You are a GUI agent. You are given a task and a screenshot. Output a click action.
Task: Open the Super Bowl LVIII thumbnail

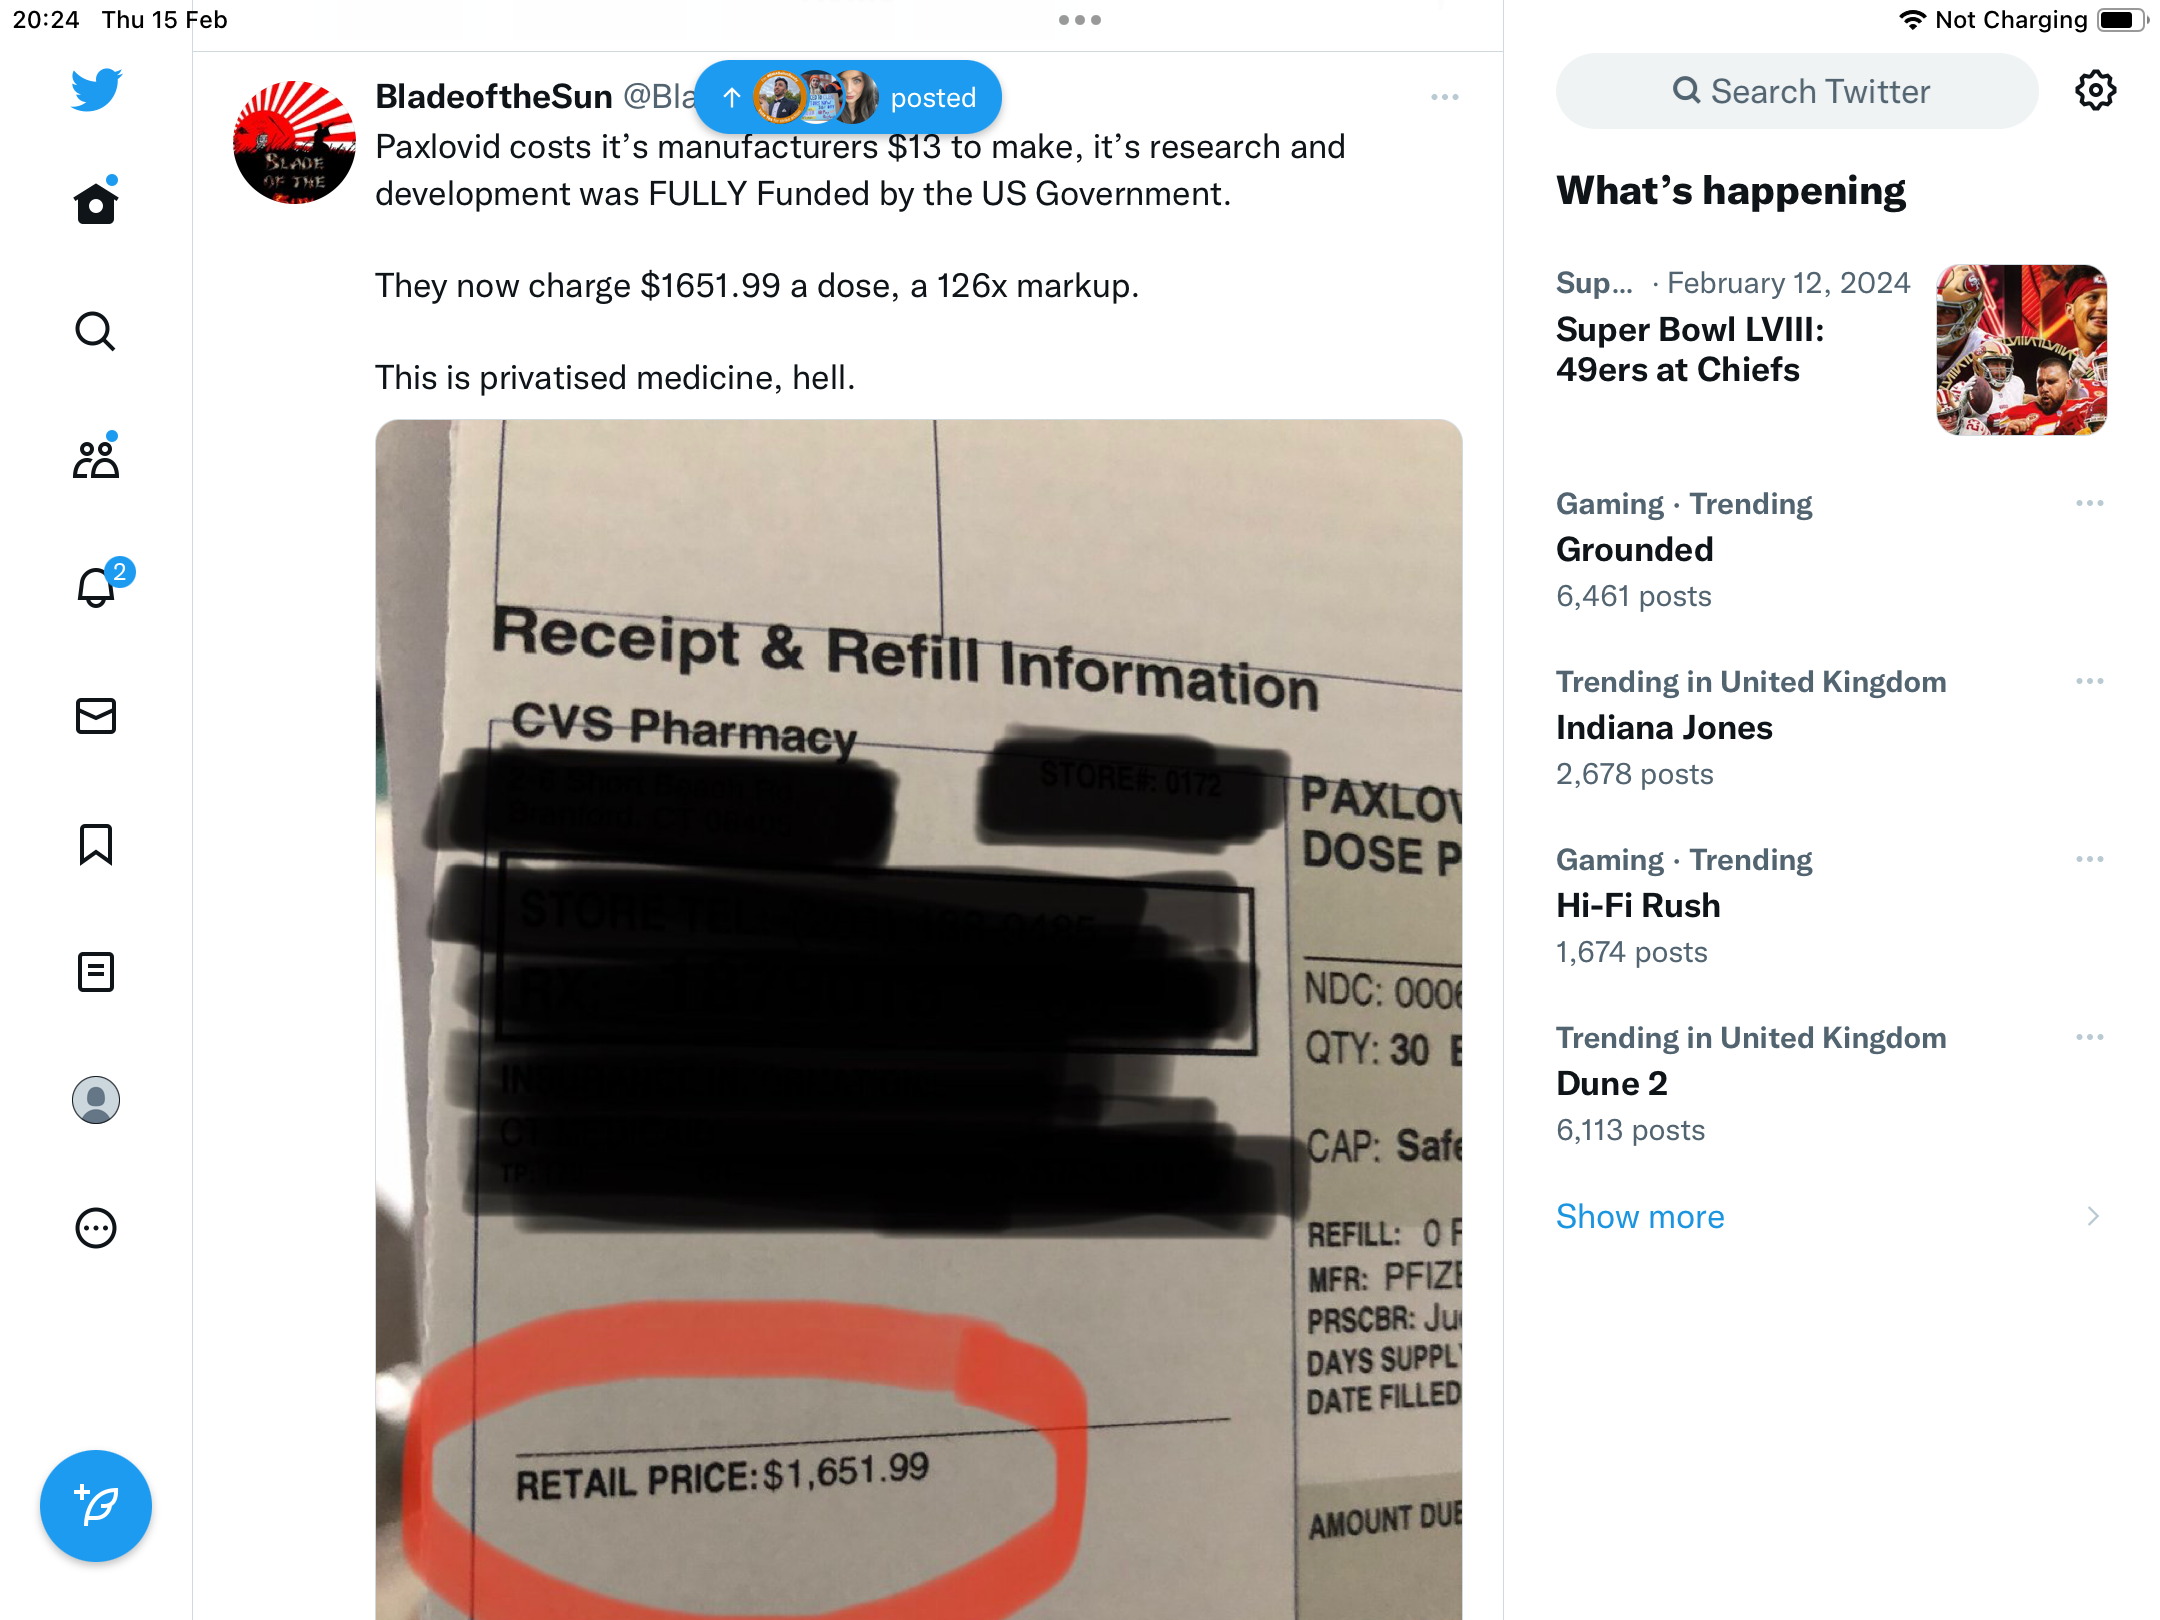coord(2021,350)
